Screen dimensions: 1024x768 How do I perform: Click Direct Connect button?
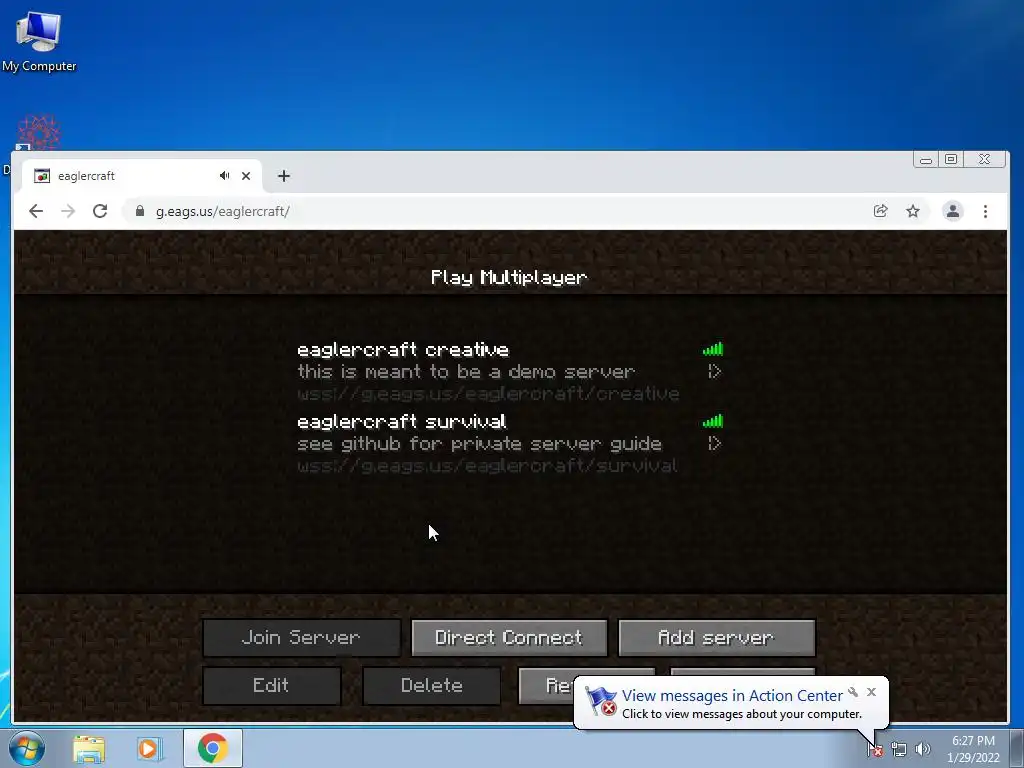[x=509, y=637]
